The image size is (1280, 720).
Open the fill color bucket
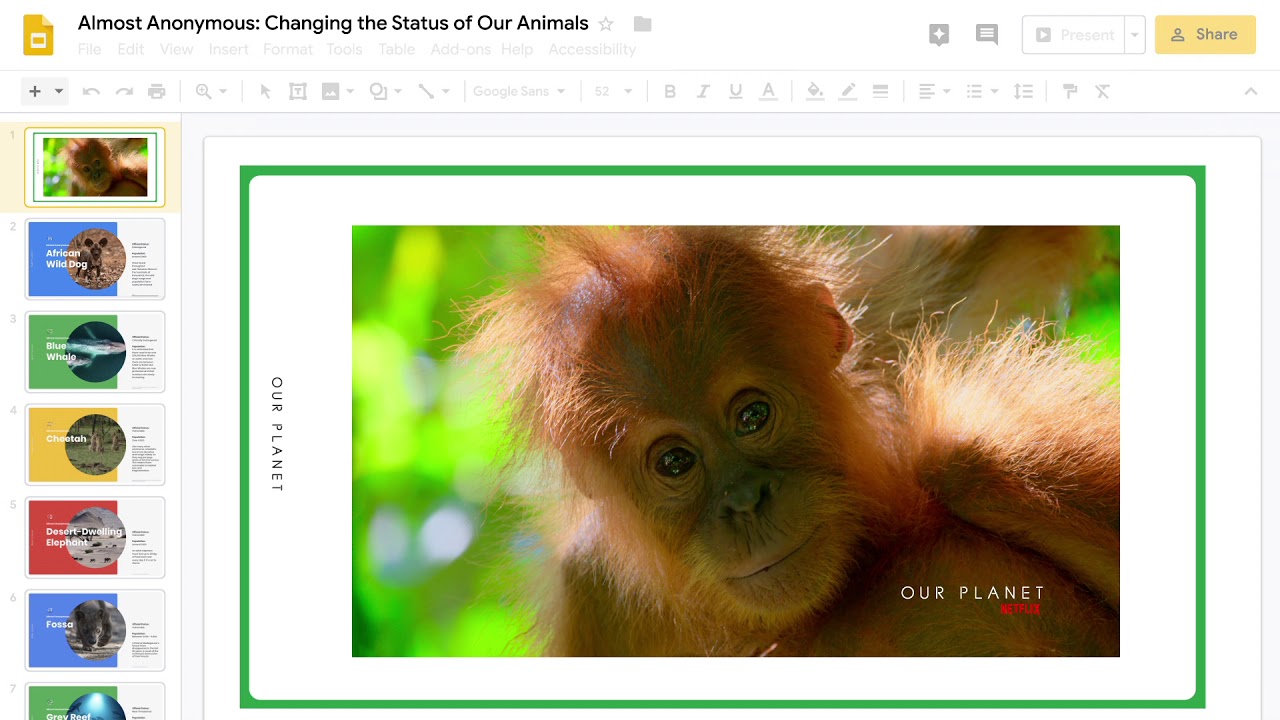coord(815,91)
